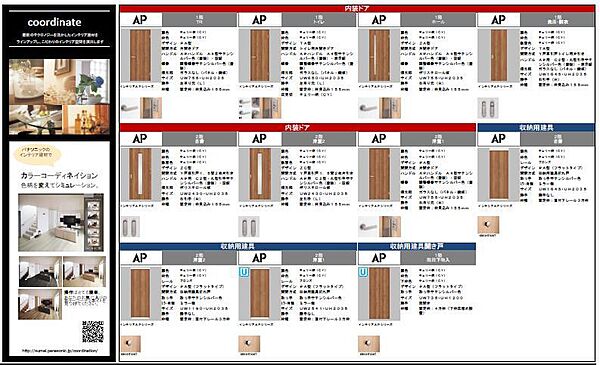Click the interior photo collage below coordinate
The height and width of the screenshot is (365, 600).
tap(59, 97)
